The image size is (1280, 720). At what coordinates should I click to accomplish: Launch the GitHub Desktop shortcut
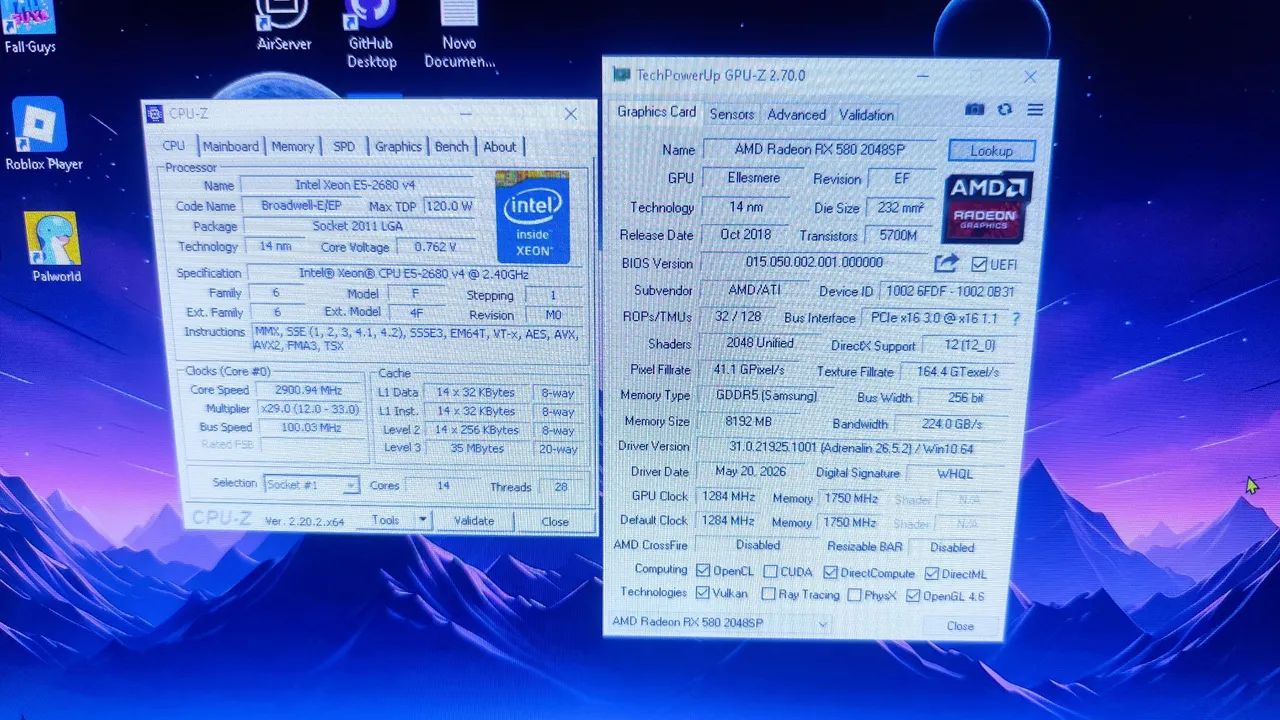(x=371, y=33)
